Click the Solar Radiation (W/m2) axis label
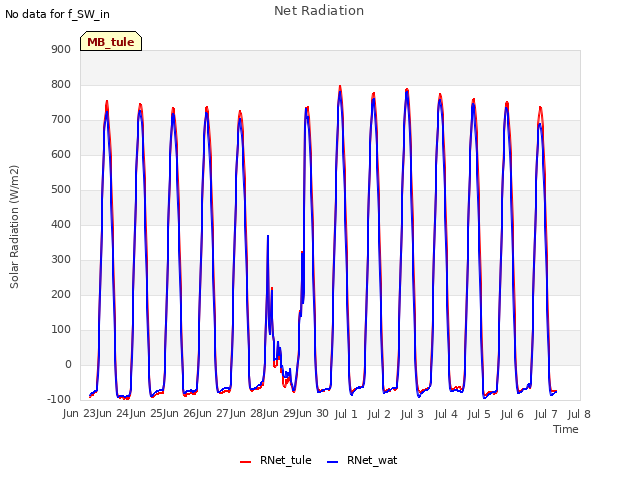640x480 pixels. click(x=14, y=227)
